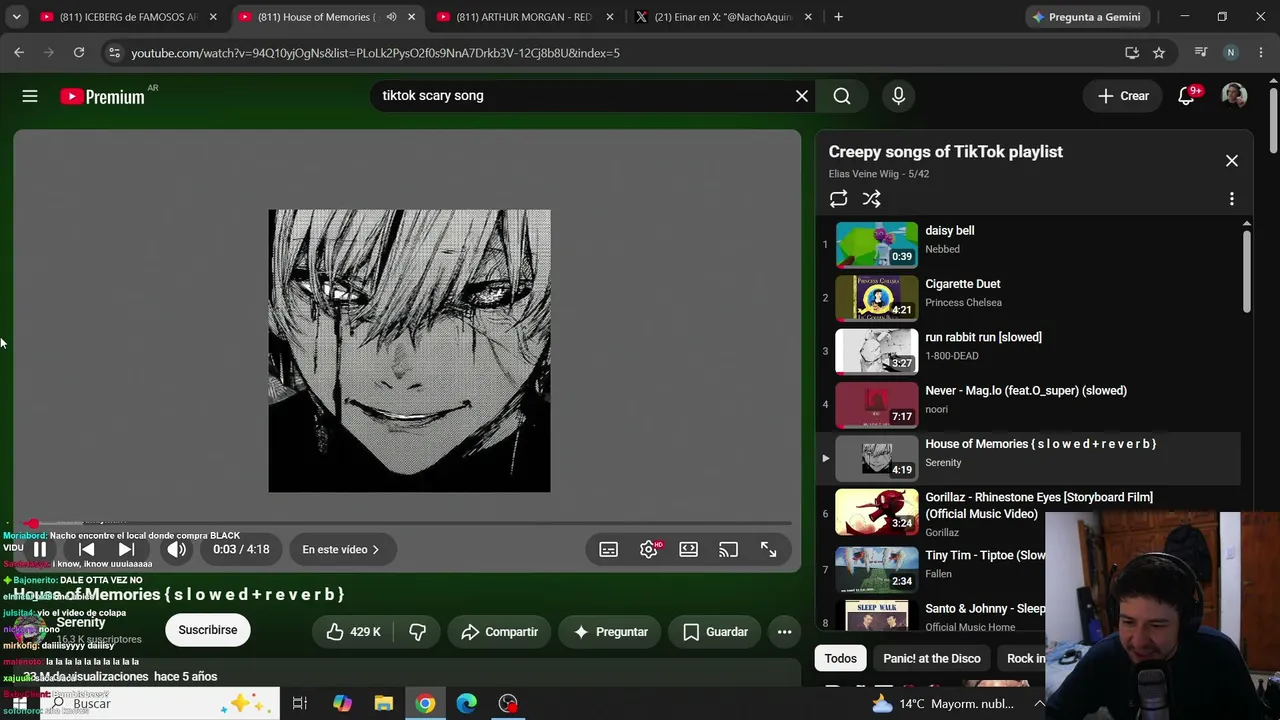Skip to the next video
Image resolution: width=1280 pixels, height=720 pixels.
(x=126, y=549)
